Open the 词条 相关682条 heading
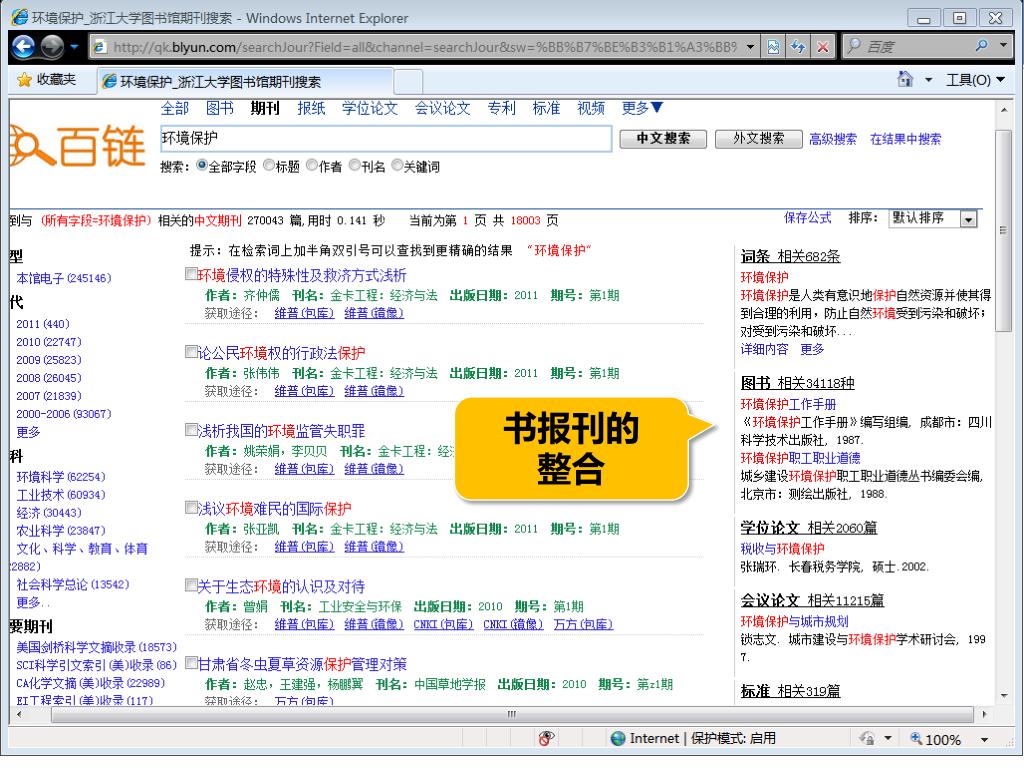 (x=790, y=257)
